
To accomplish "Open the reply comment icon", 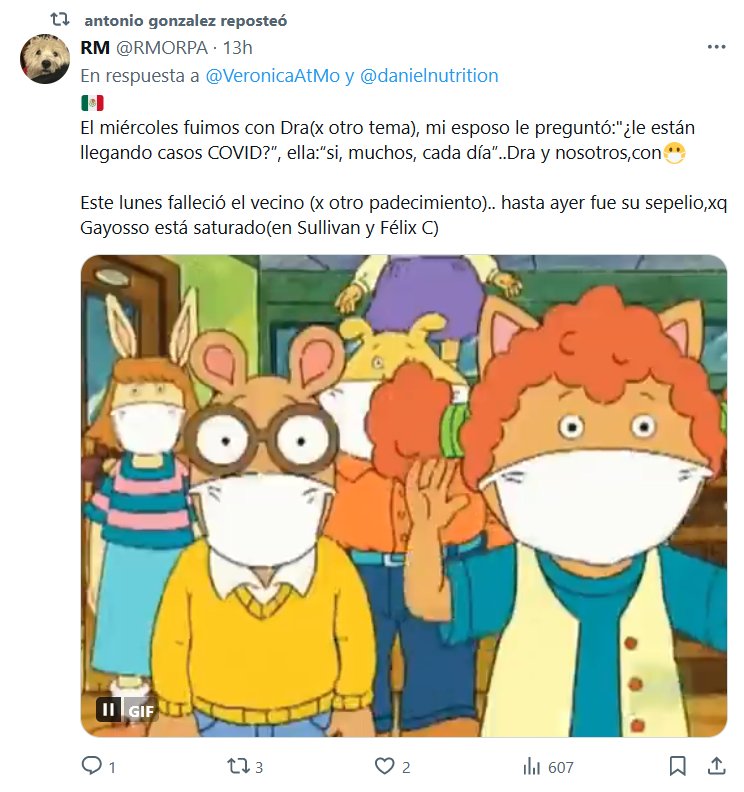I will [91, 766].
